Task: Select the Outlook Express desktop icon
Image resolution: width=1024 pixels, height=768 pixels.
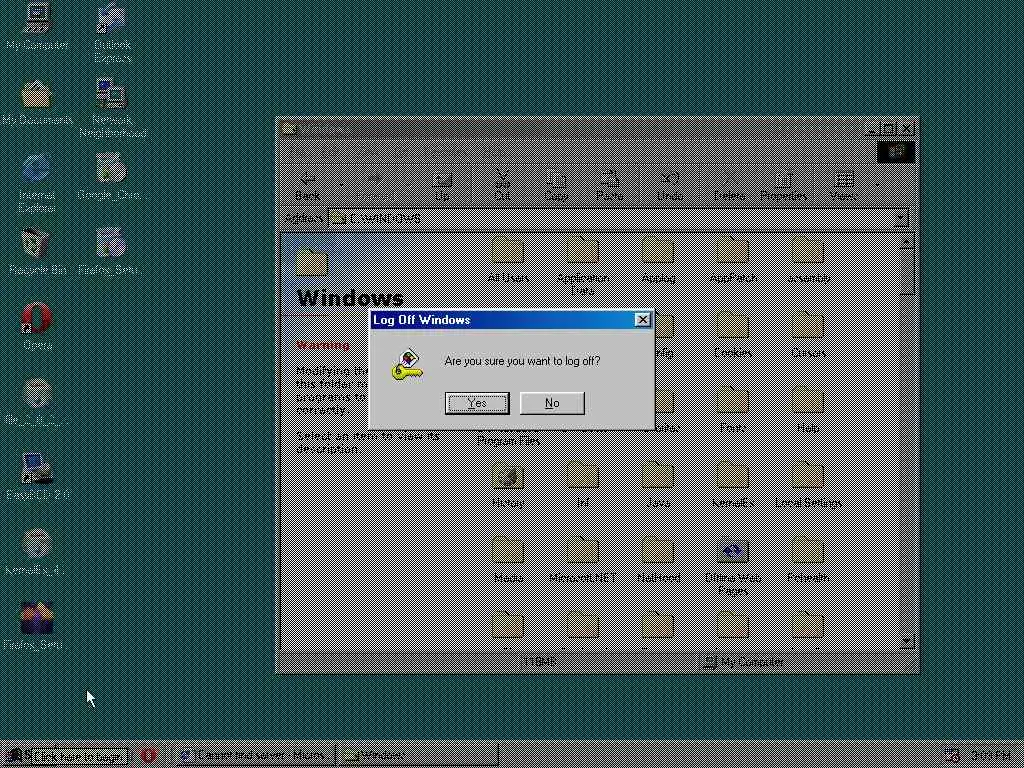Action: click(x=112, y=33)
